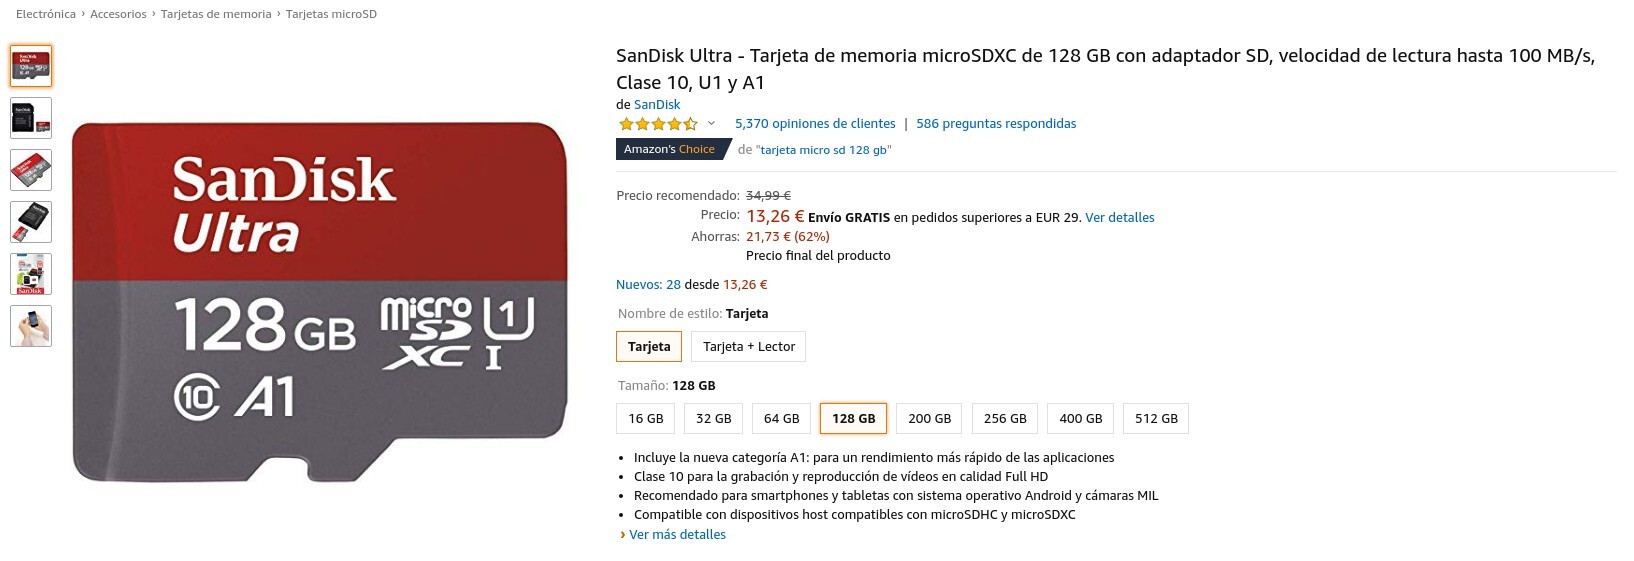The height and width of the screenshot is (561, 1634).
Task: Open the 5,370 opiniones de clientes link
Action: point(815,124)
